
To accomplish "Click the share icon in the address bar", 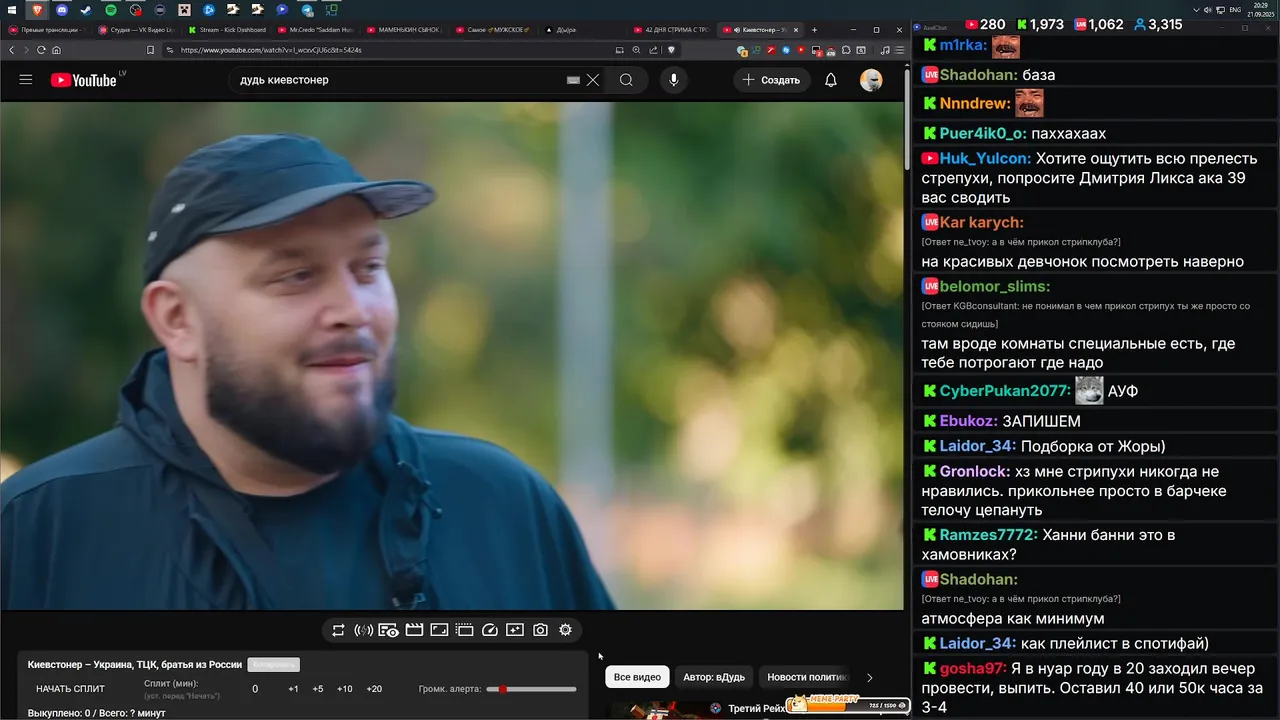I will click(654, 50).
